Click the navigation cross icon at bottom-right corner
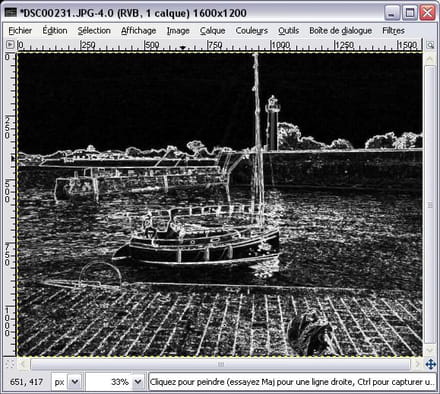This screenshot has height=394, width=440. (431, 364)
